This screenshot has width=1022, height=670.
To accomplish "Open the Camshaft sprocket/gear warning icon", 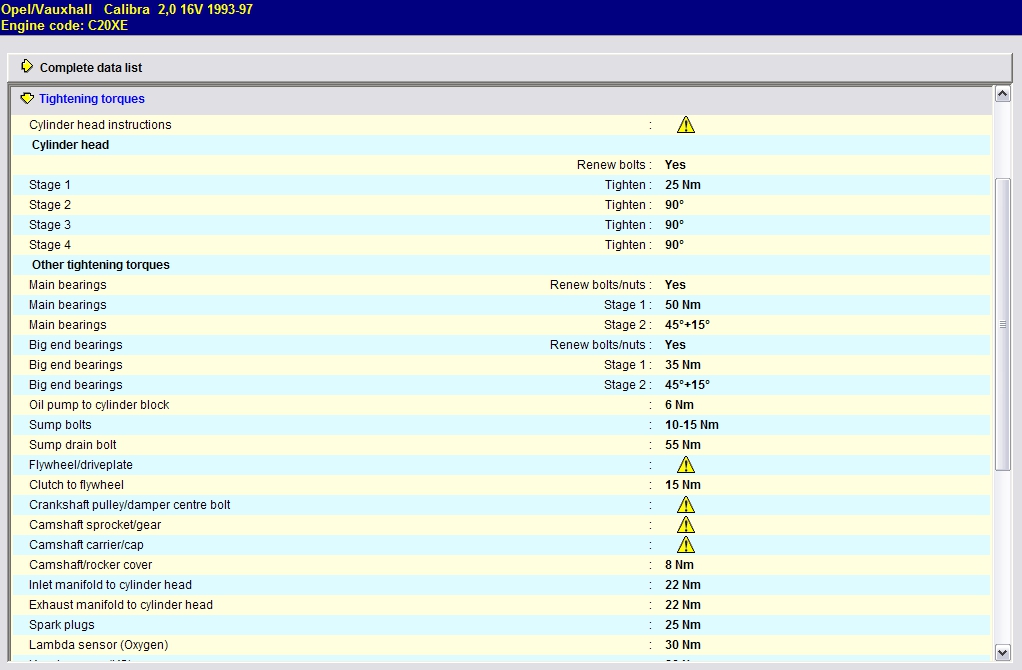I will (x=686, y=525).
